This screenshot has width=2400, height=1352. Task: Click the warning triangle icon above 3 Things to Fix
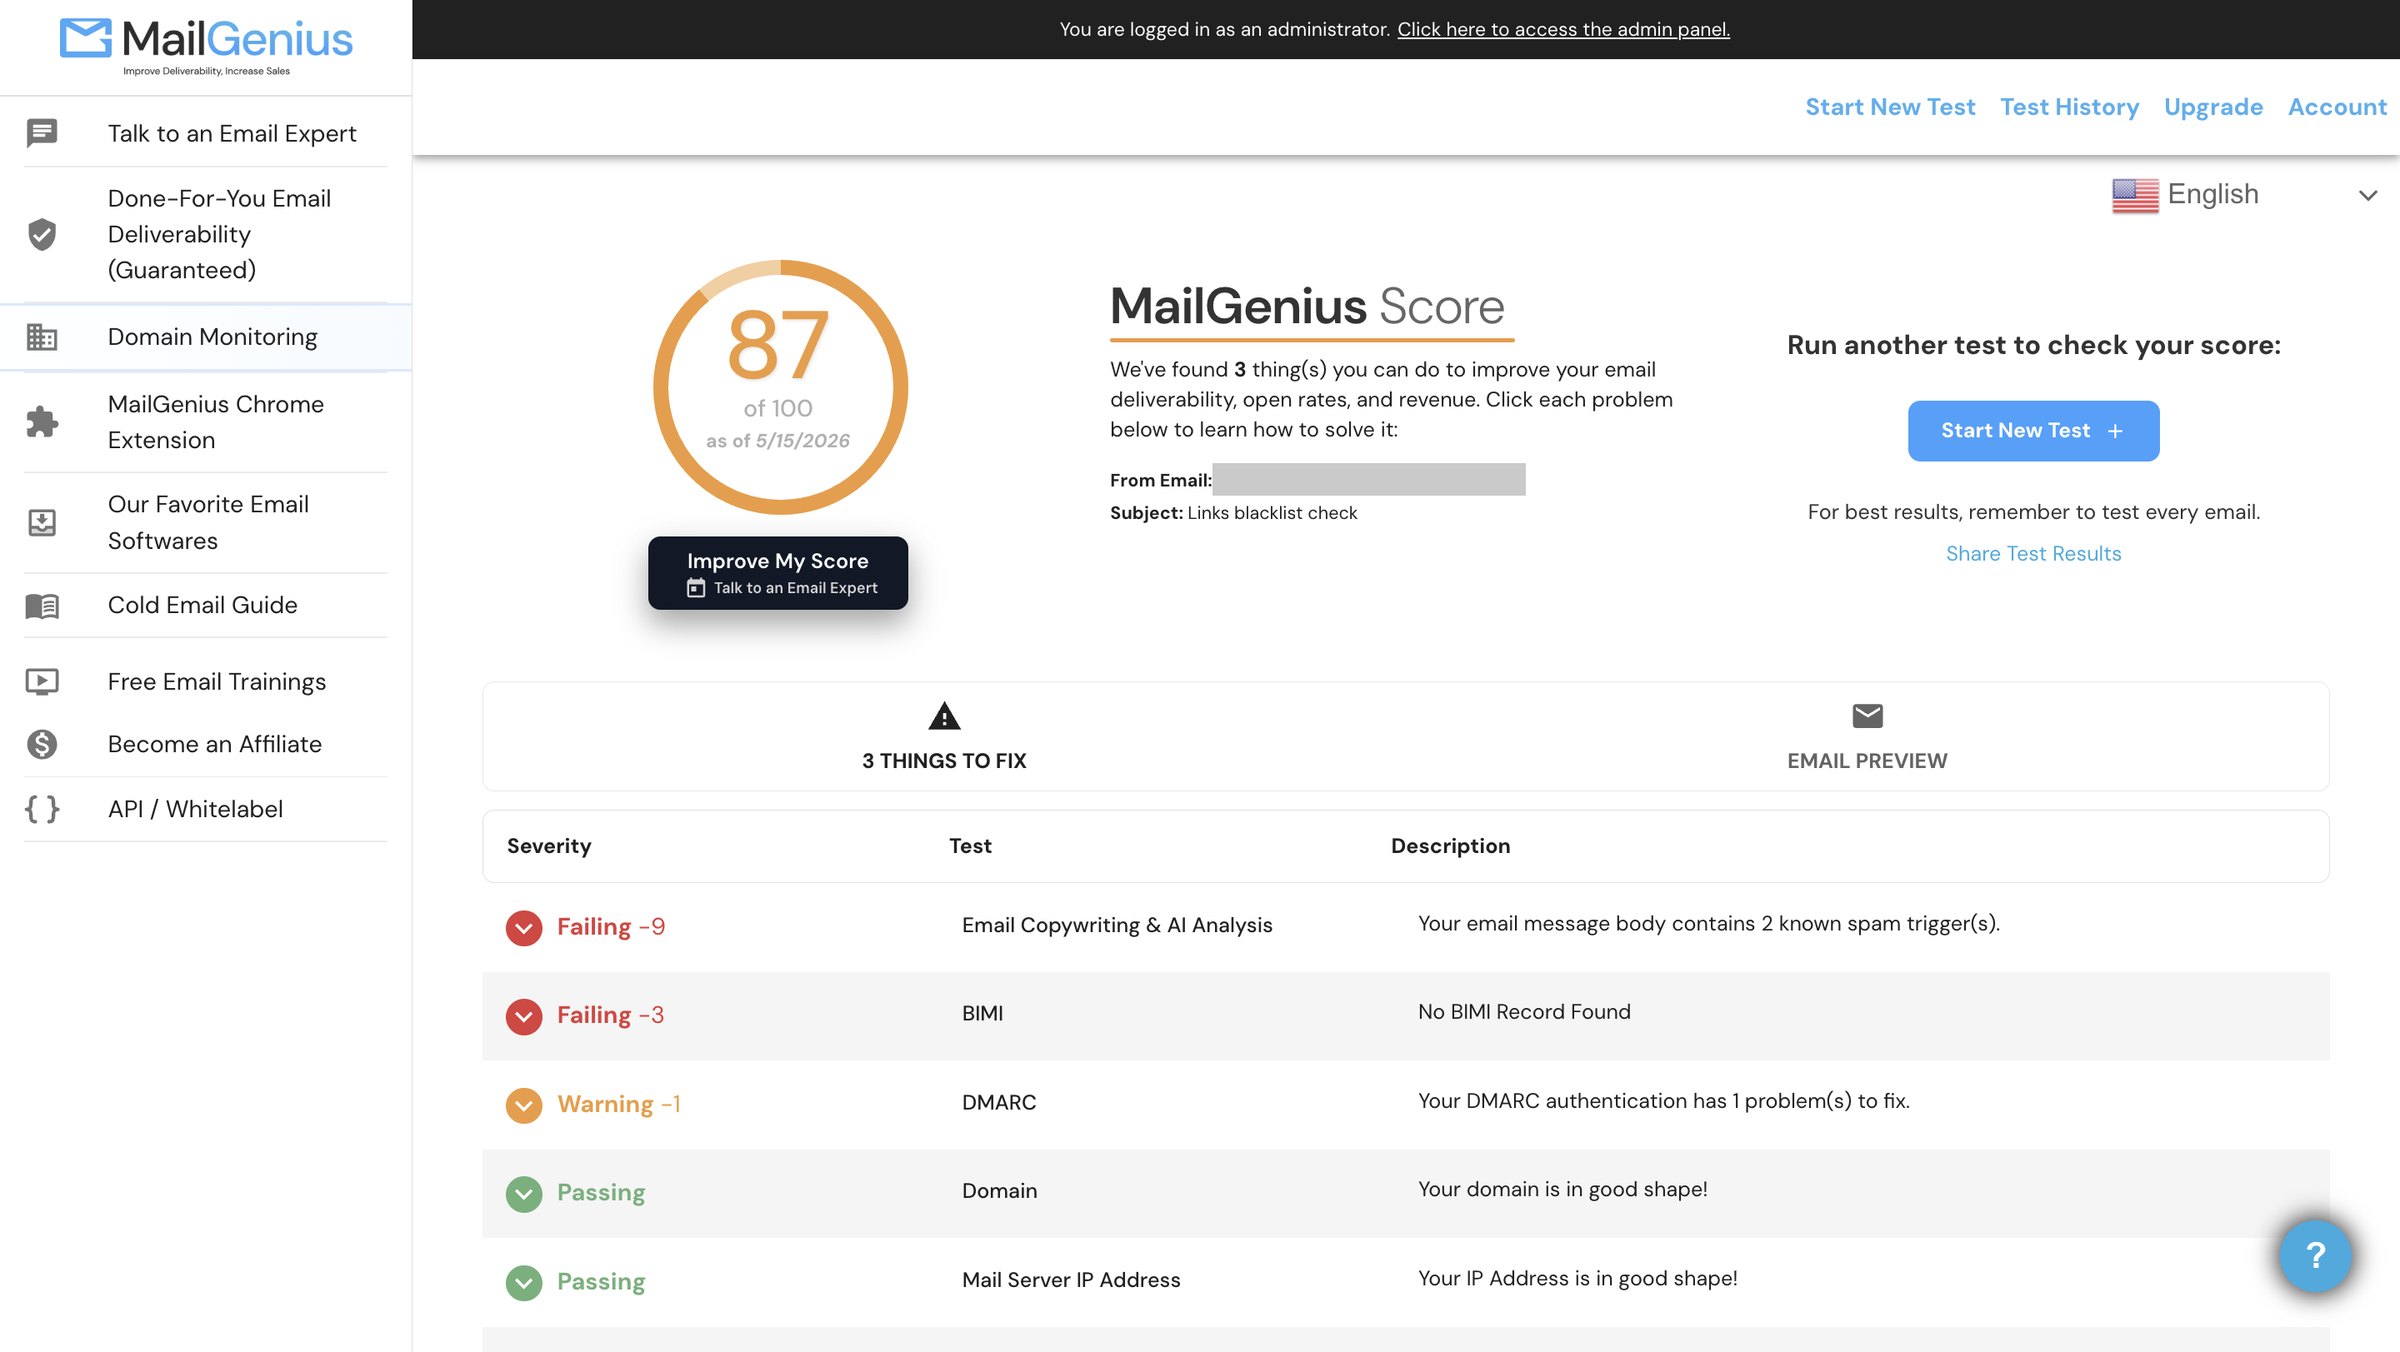coord(944,715)
